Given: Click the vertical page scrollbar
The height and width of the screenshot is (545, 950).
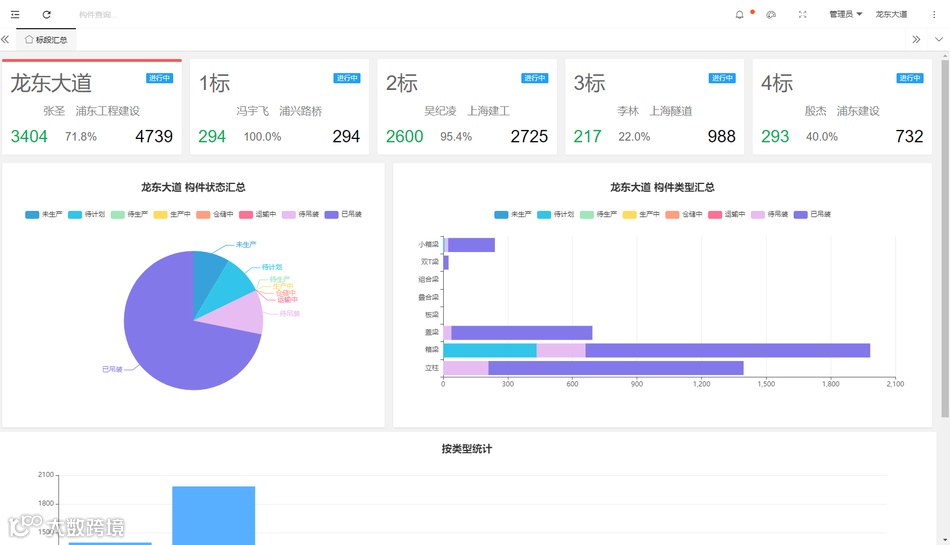Looking at the screenshot, I should [x=945, y=238].
